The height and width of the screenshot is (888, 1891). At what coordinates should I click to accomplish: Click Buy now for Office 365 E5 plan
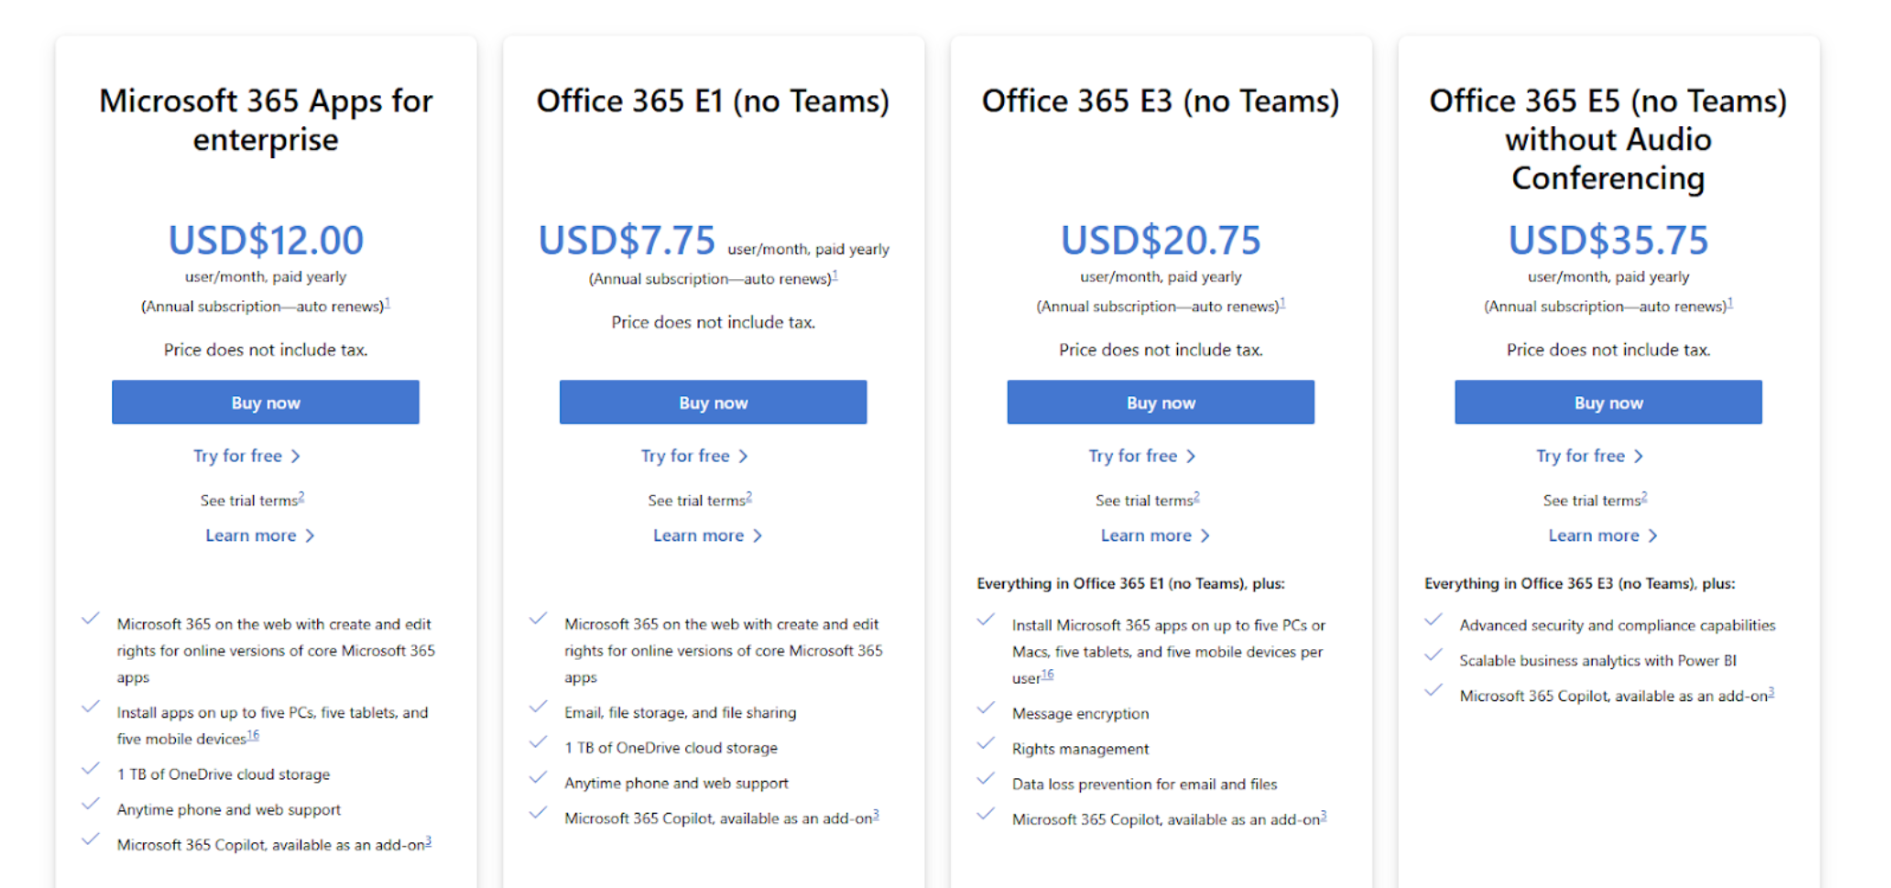pyautogui.click(x=1606, y=402)
